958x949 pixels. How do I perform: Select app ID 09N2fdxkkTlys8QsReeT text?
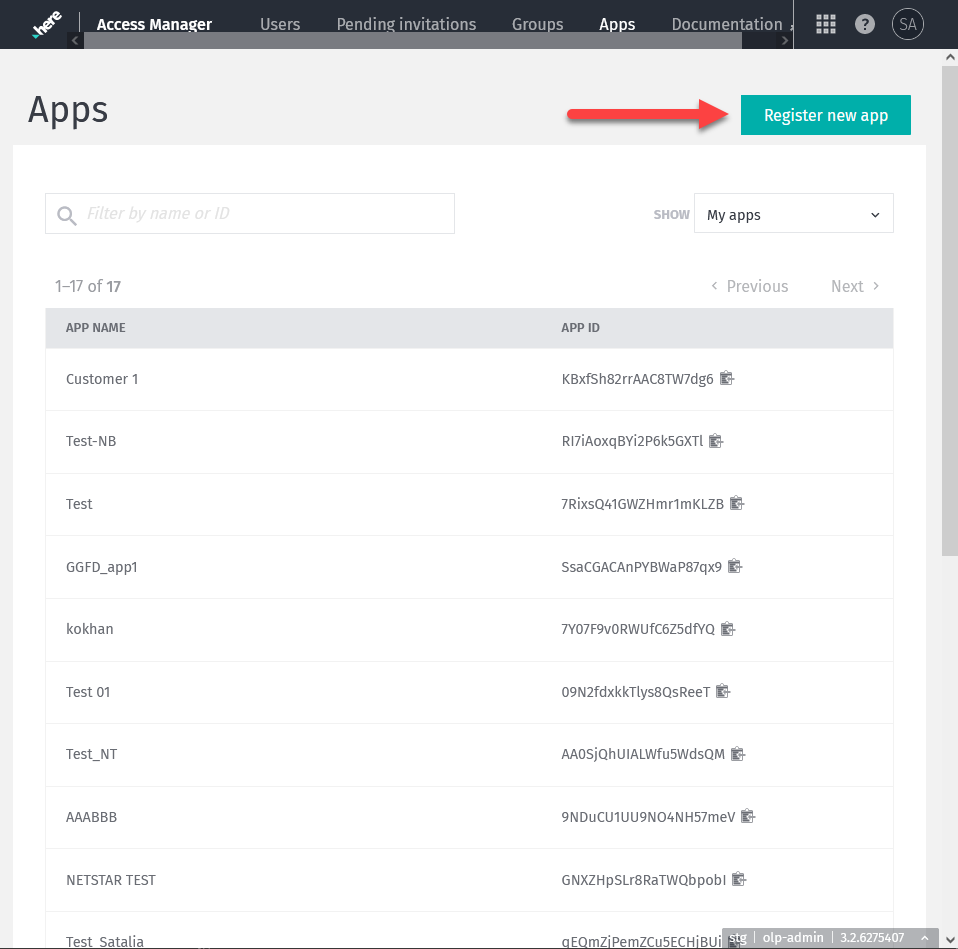(635, 692)
